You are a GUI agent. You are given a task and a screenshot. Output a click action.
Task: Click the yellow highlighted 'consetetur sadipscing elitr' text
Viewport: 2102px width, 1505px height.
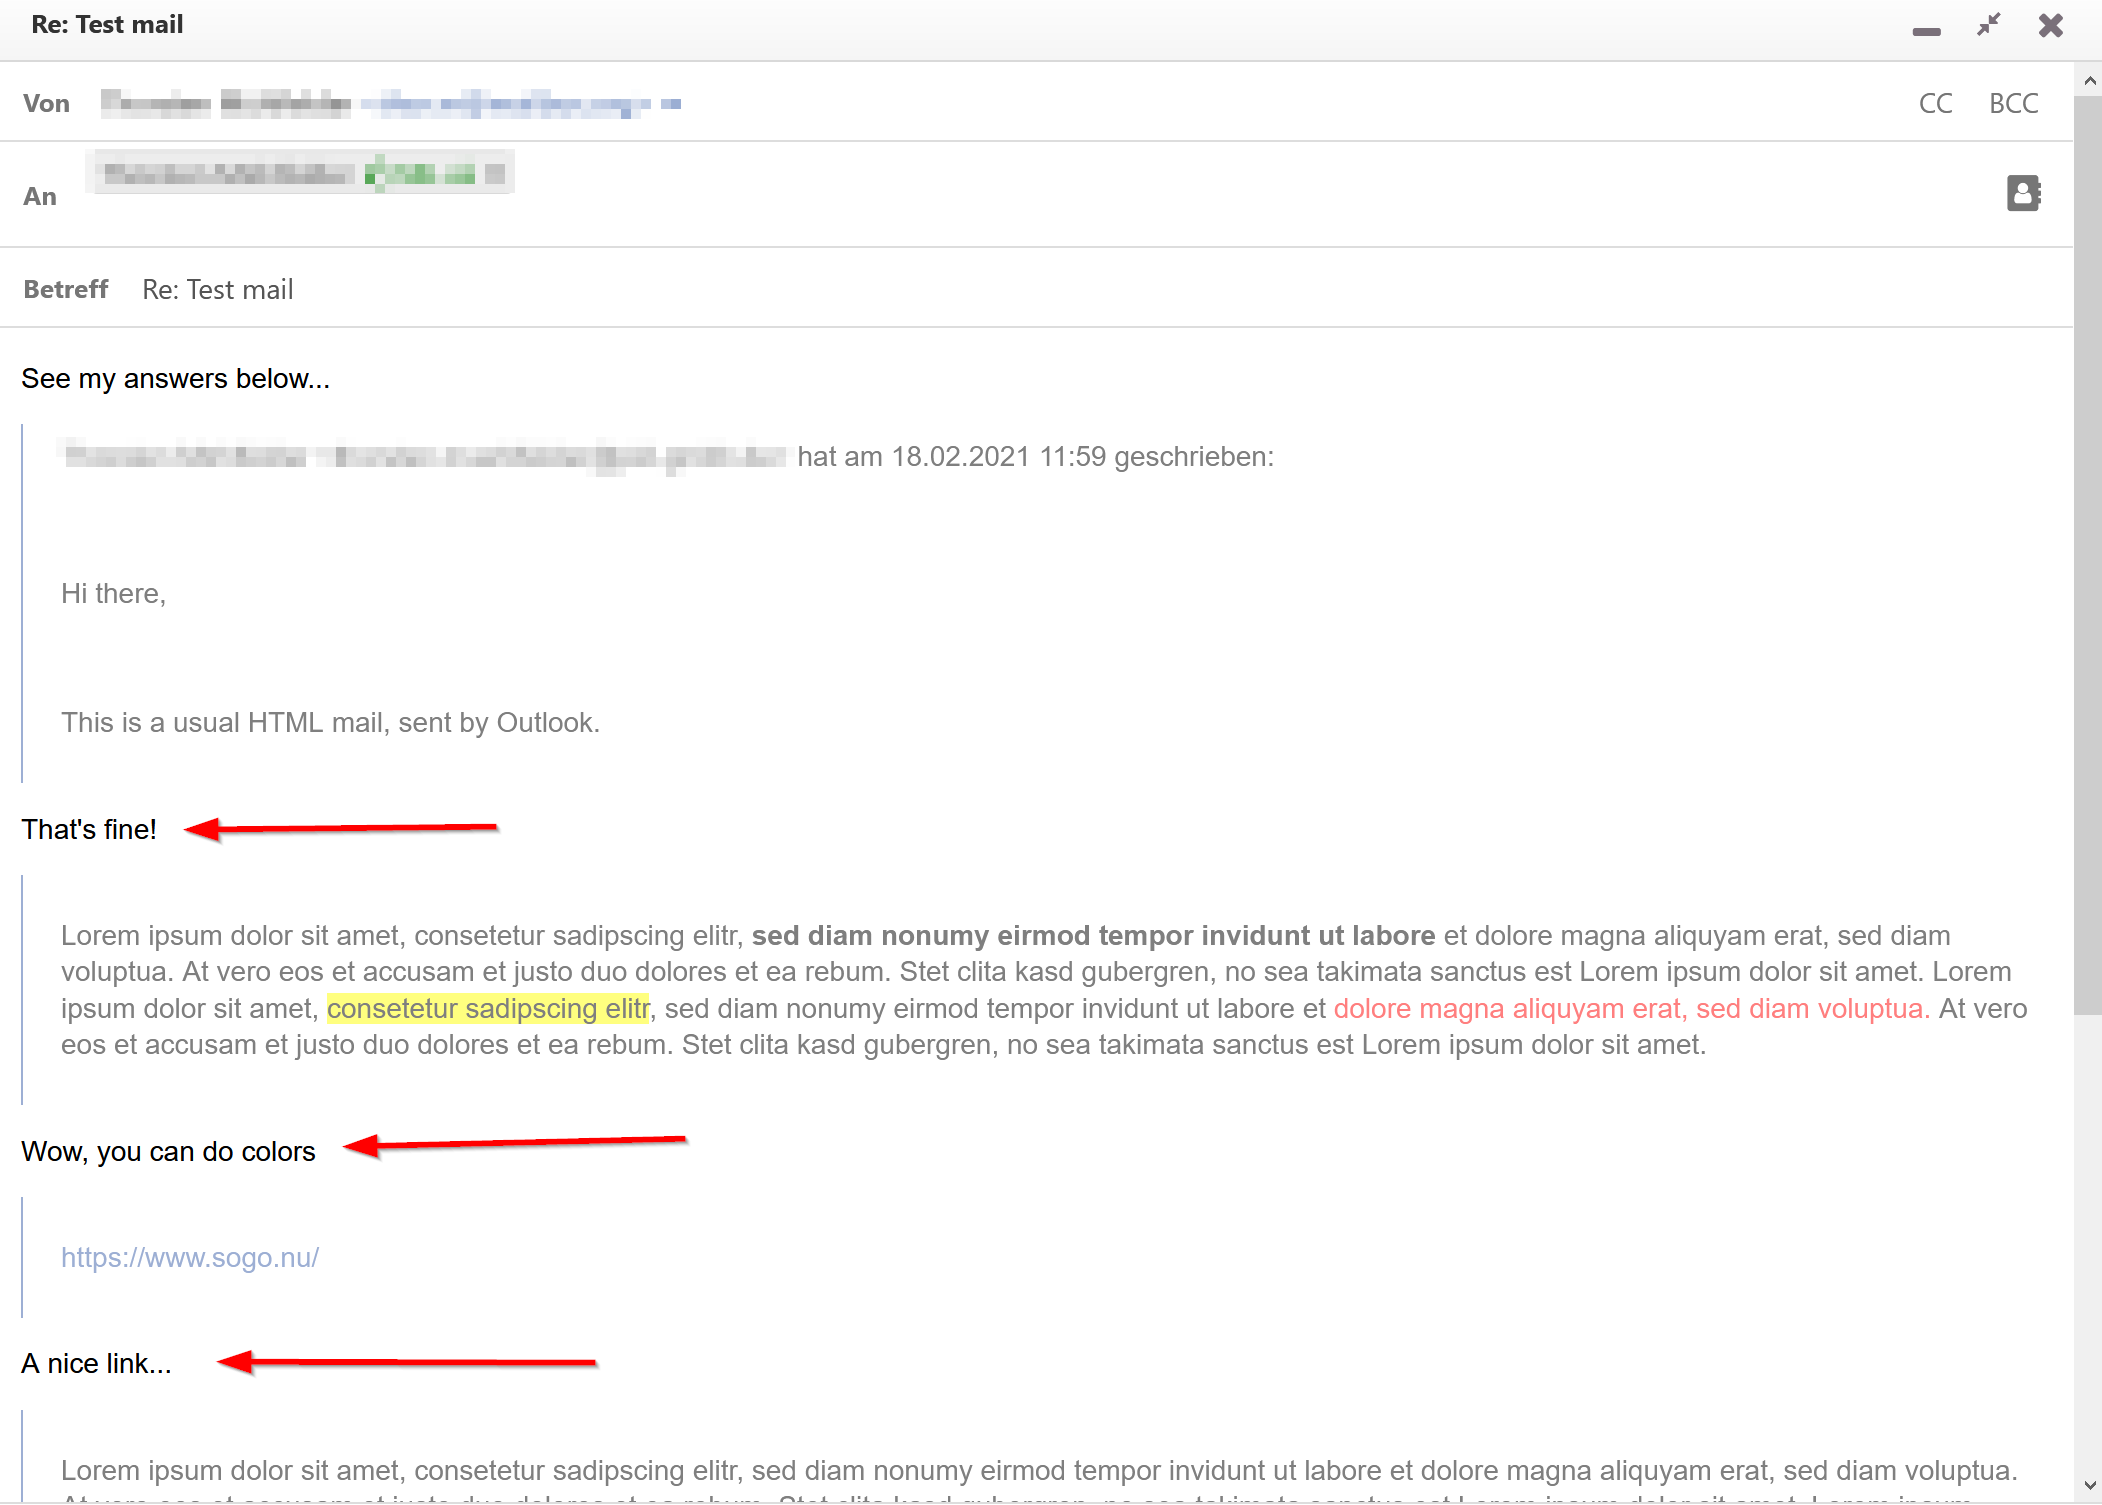(x=488, y=1008)
